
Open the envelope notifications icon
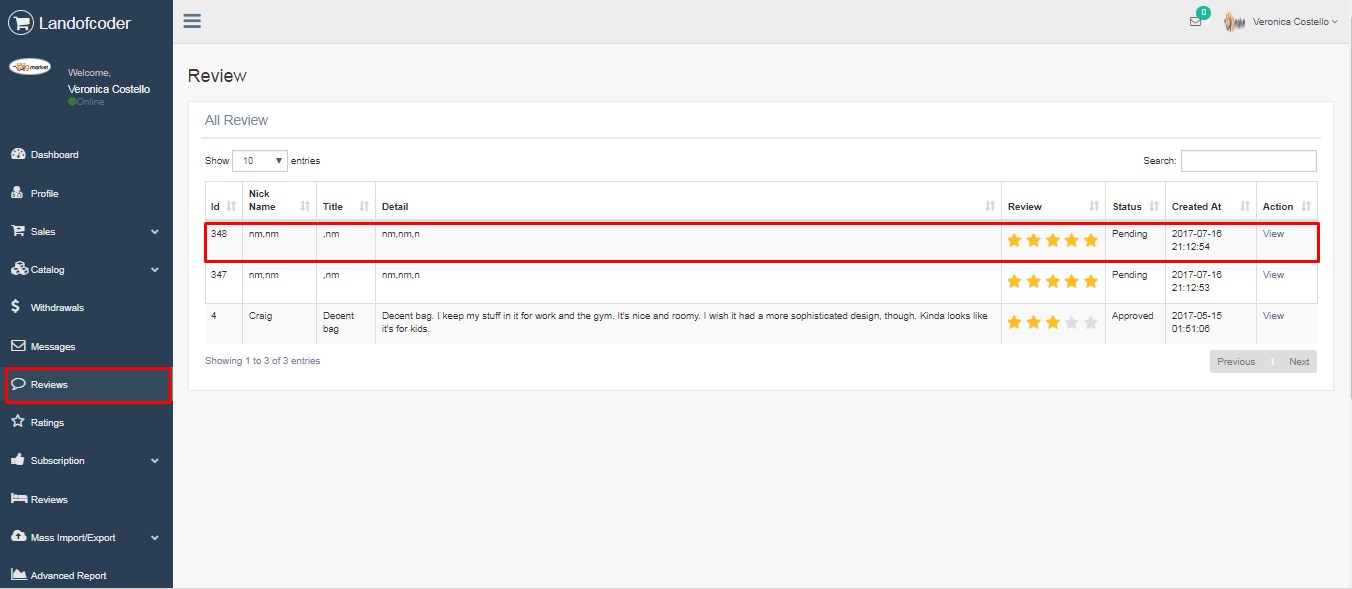pos(1195,21)
